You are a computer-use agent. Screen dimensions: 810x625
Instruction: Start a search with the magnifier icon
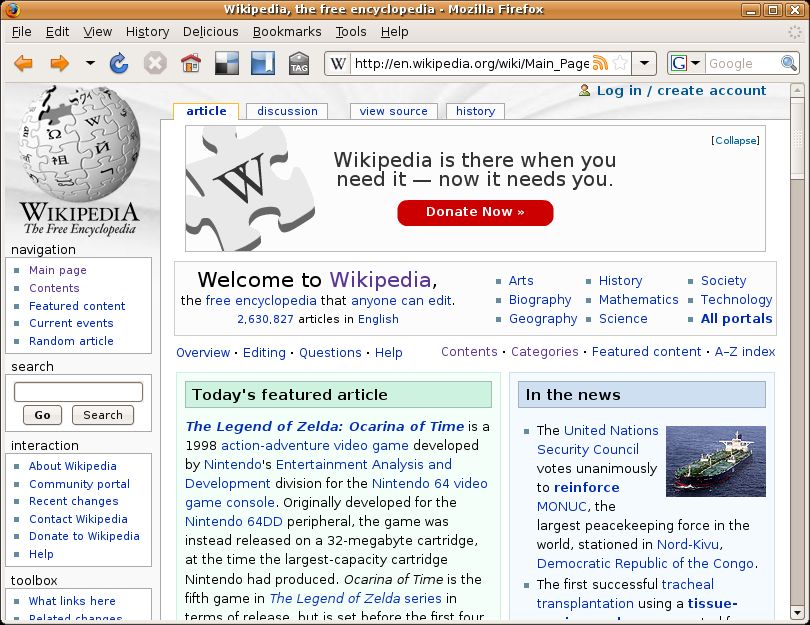click(x=789, y=63)
